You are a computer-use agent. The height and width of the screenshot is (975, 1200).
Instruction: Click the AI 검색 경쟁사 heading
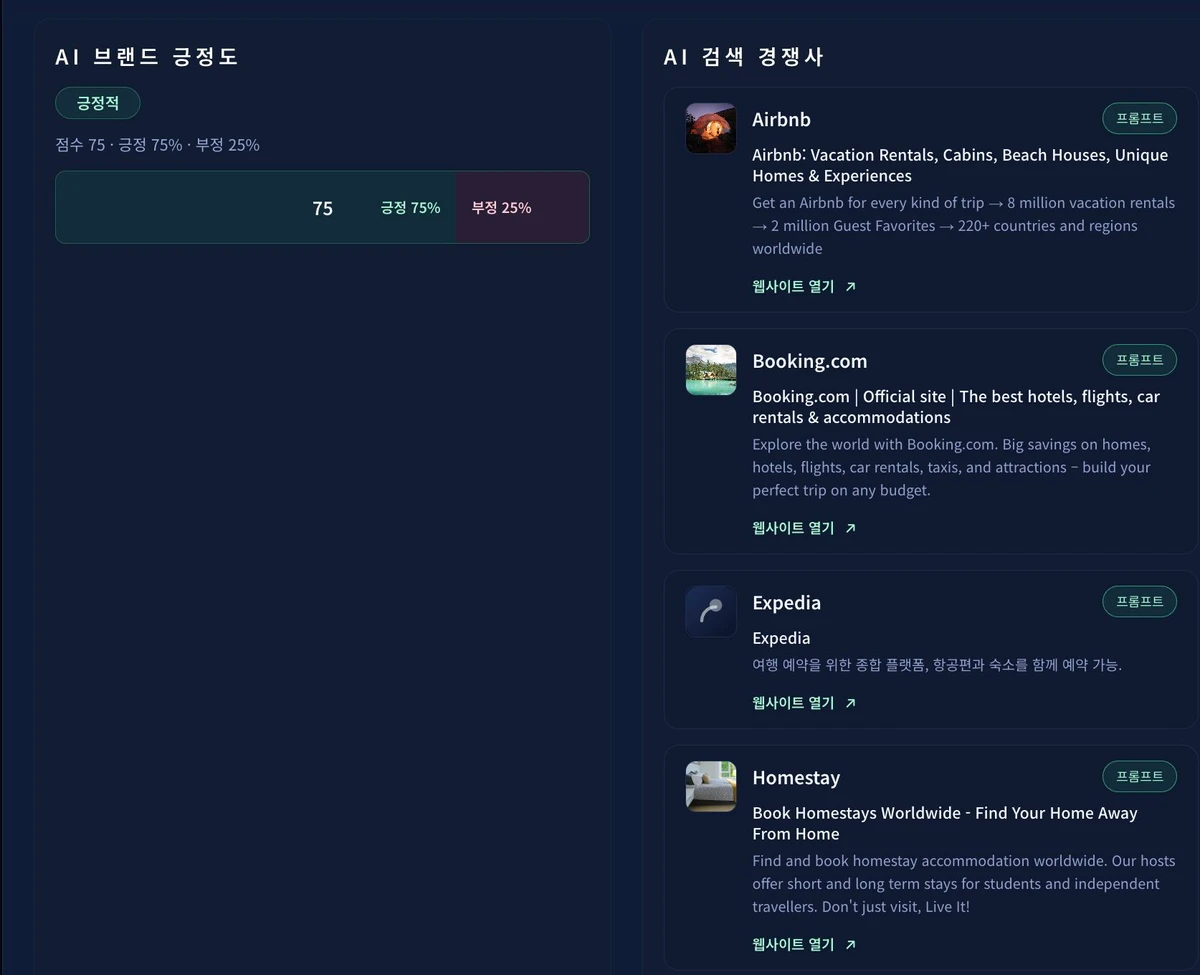tap(744, 57)
